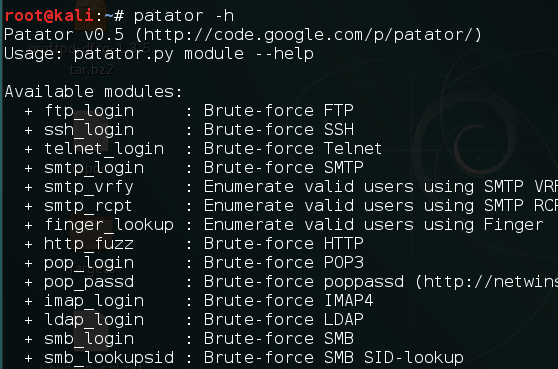
Task: Click the smtp_rcpt module entry
Action: [x=88, y=206]
